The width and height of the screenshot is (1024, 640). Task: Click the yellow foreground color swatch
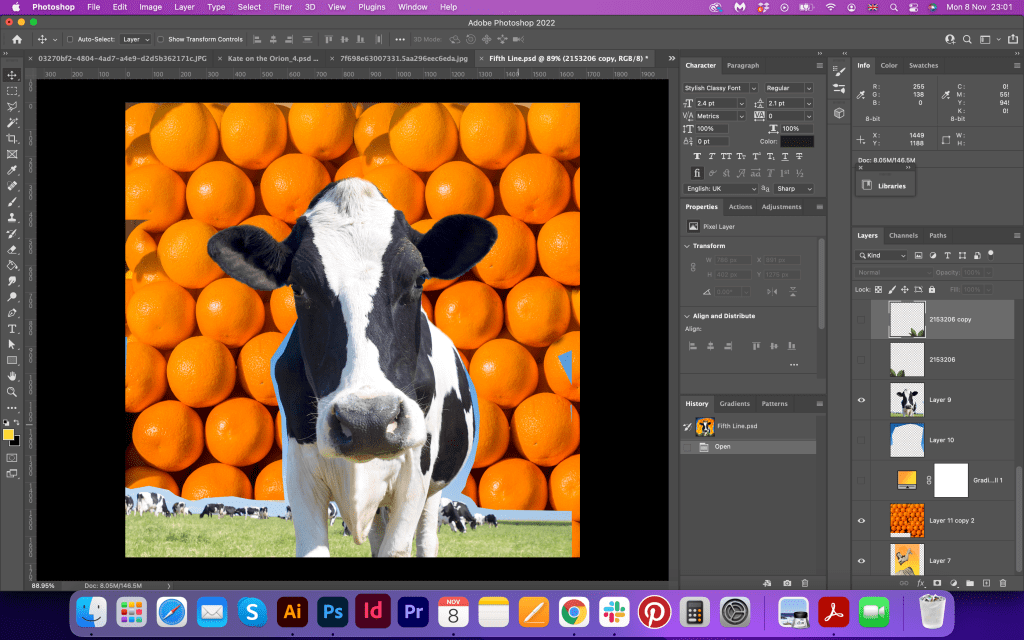click(x=9, y=435)
